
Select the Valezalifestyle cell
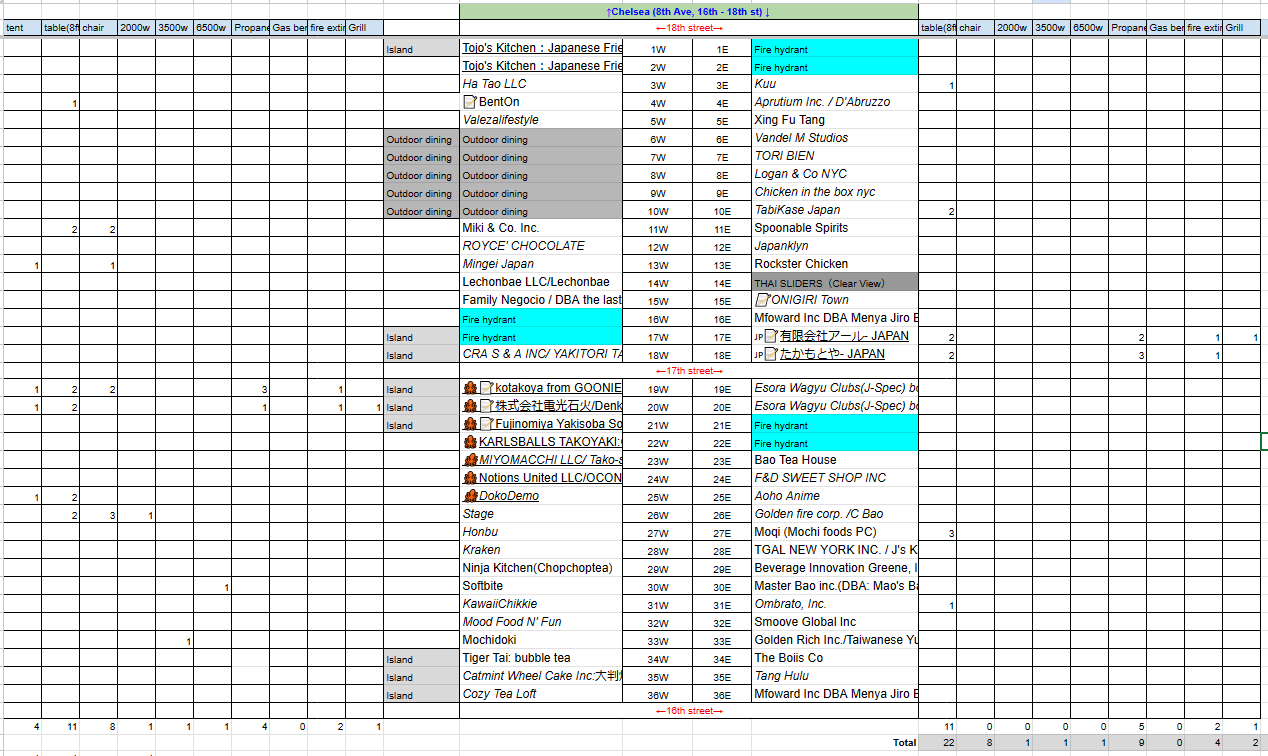(541, 120)
